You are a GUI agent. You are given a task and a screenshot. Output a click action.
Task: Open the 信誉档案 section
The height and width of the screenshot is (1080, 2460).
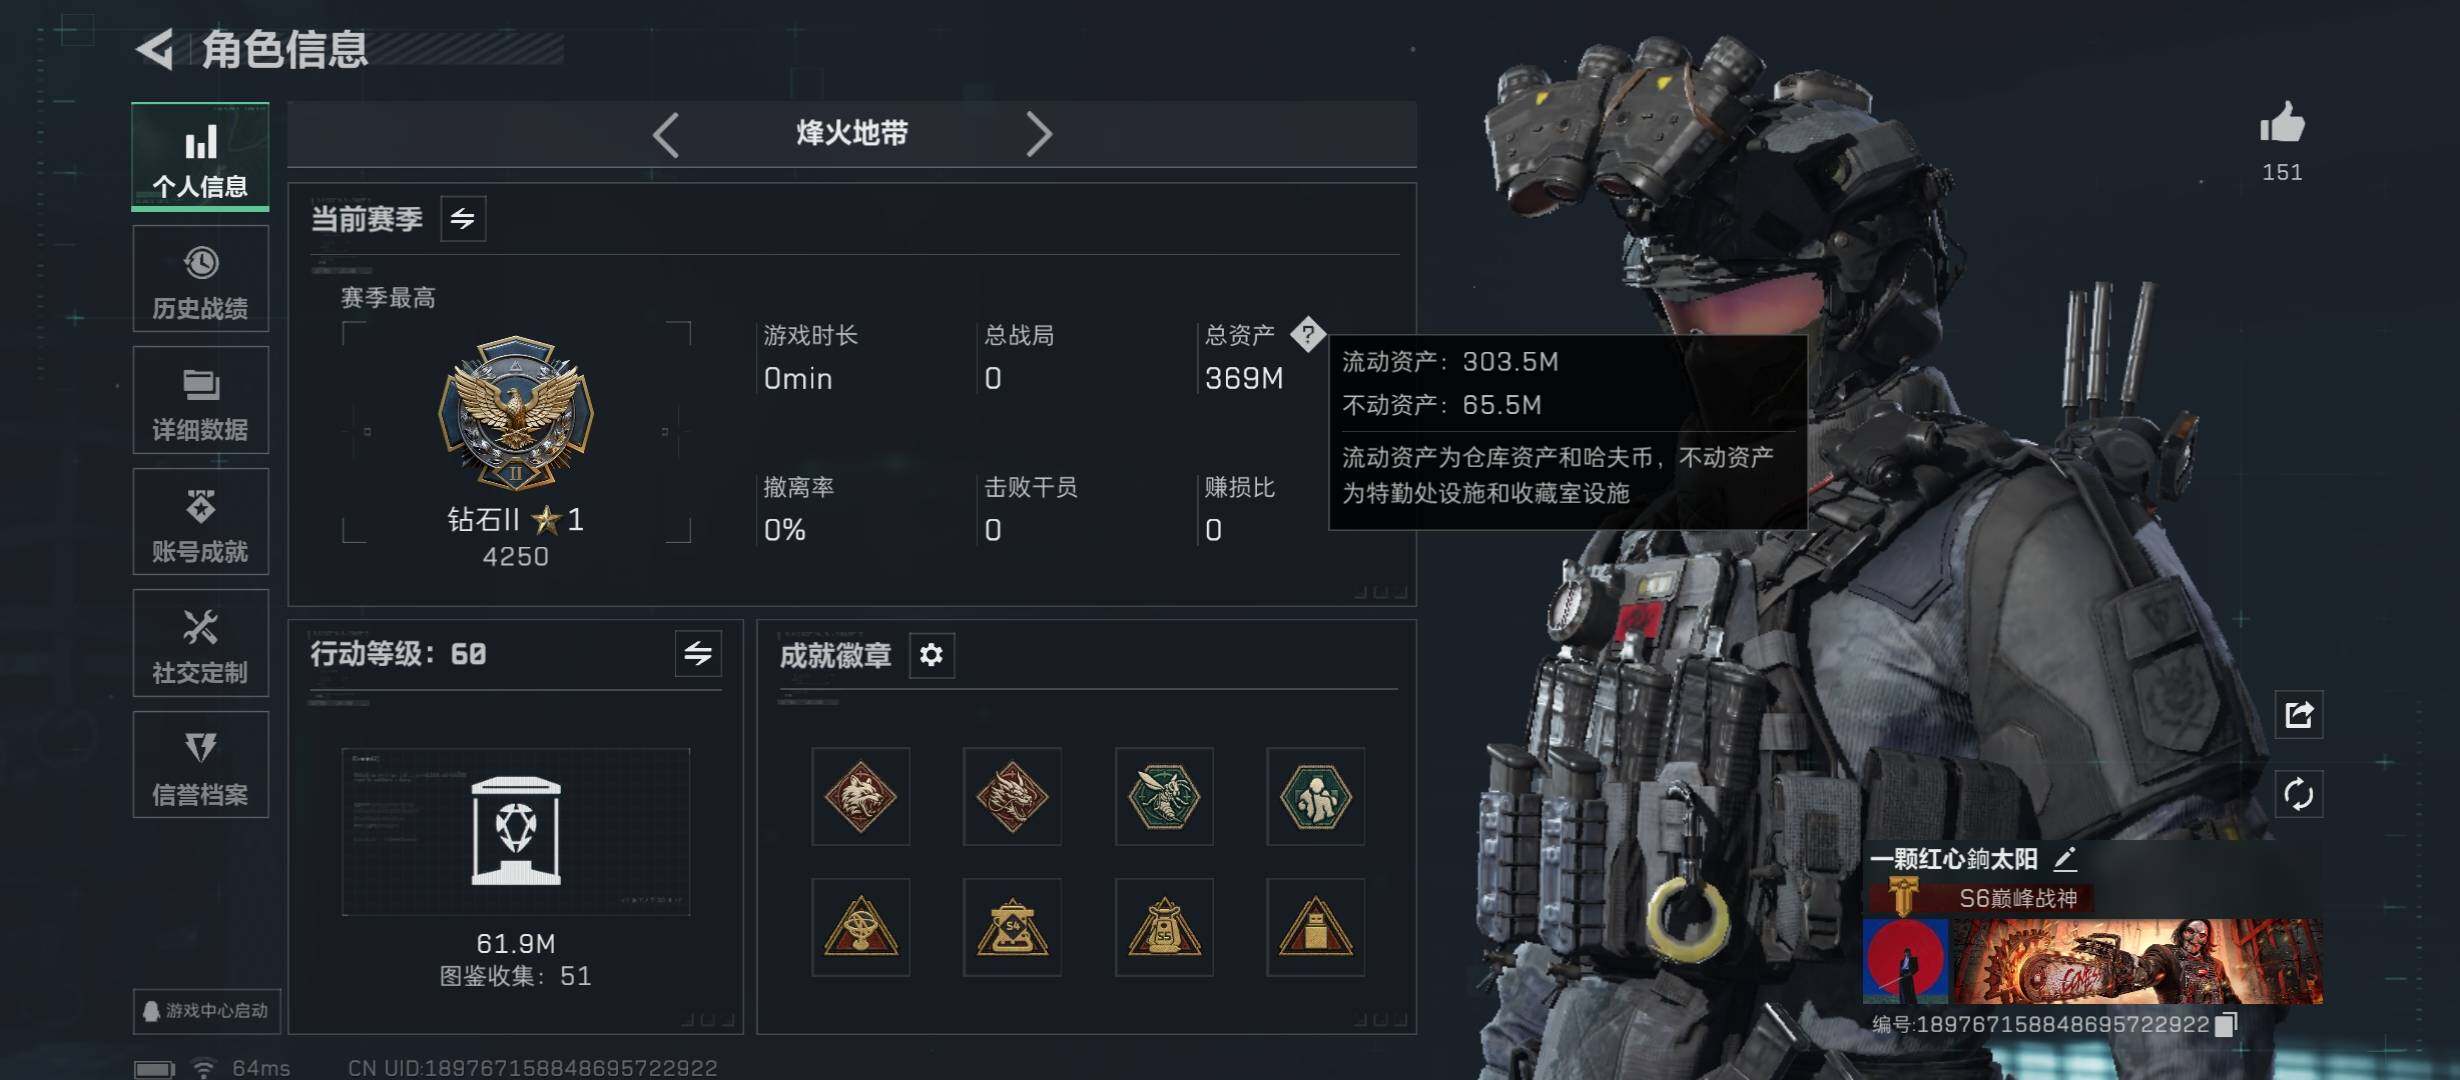[200, 764]
